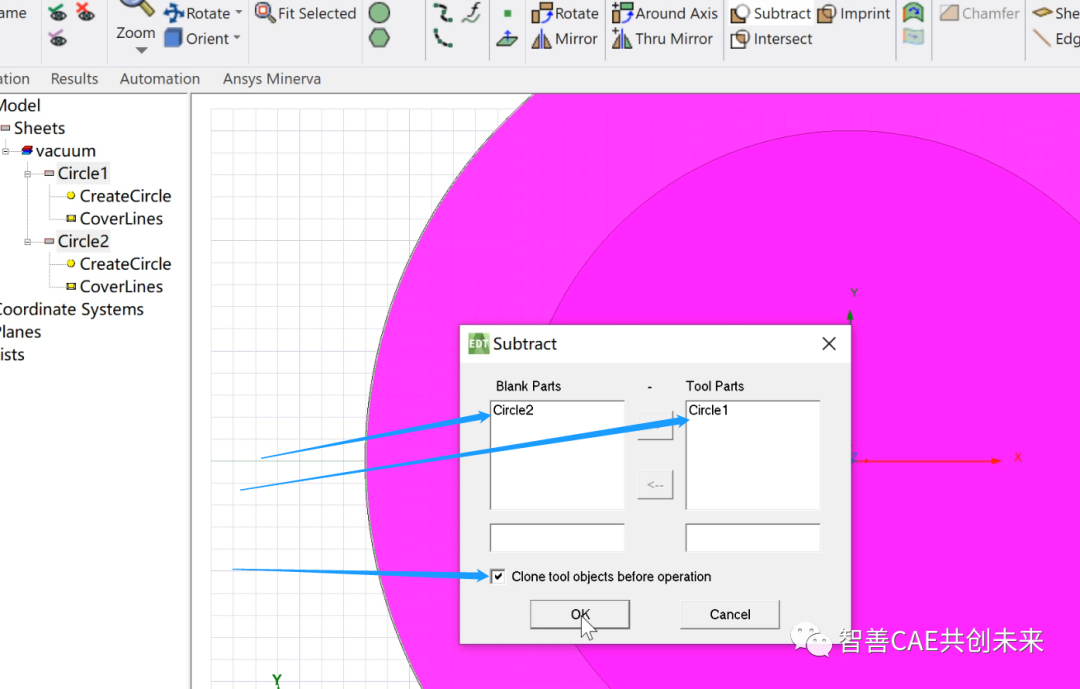Enable Clone tool objects before operation
1080x689 pixels.
[x=497, y=576]
